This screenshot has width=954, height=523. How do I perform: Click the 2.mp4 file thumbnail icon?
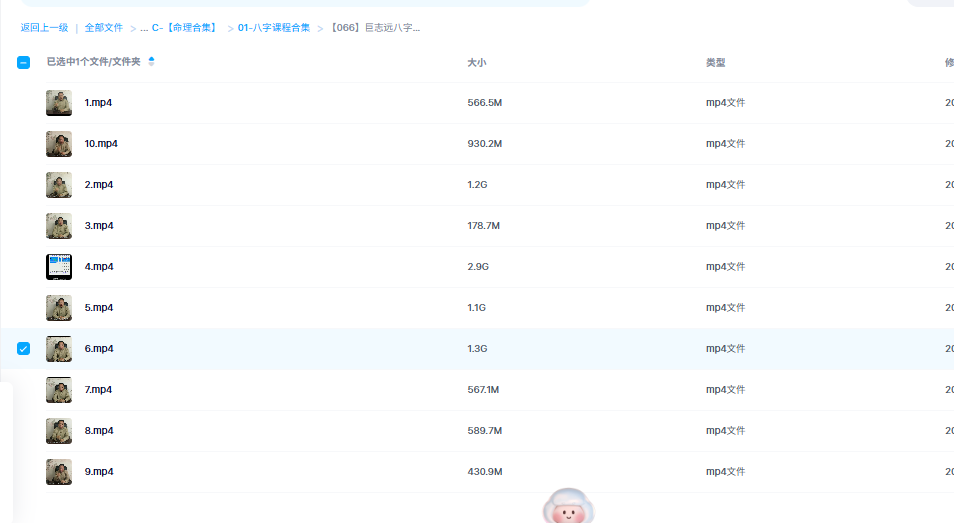coord(59,185)
